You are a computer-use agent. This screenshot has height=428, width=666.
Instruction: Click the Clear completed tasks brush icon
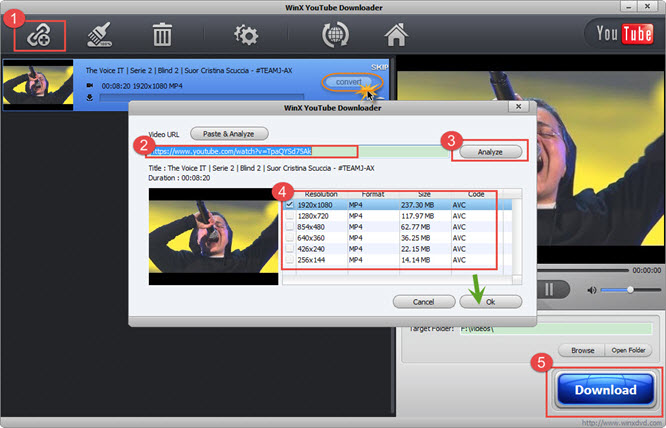point(100,34)
